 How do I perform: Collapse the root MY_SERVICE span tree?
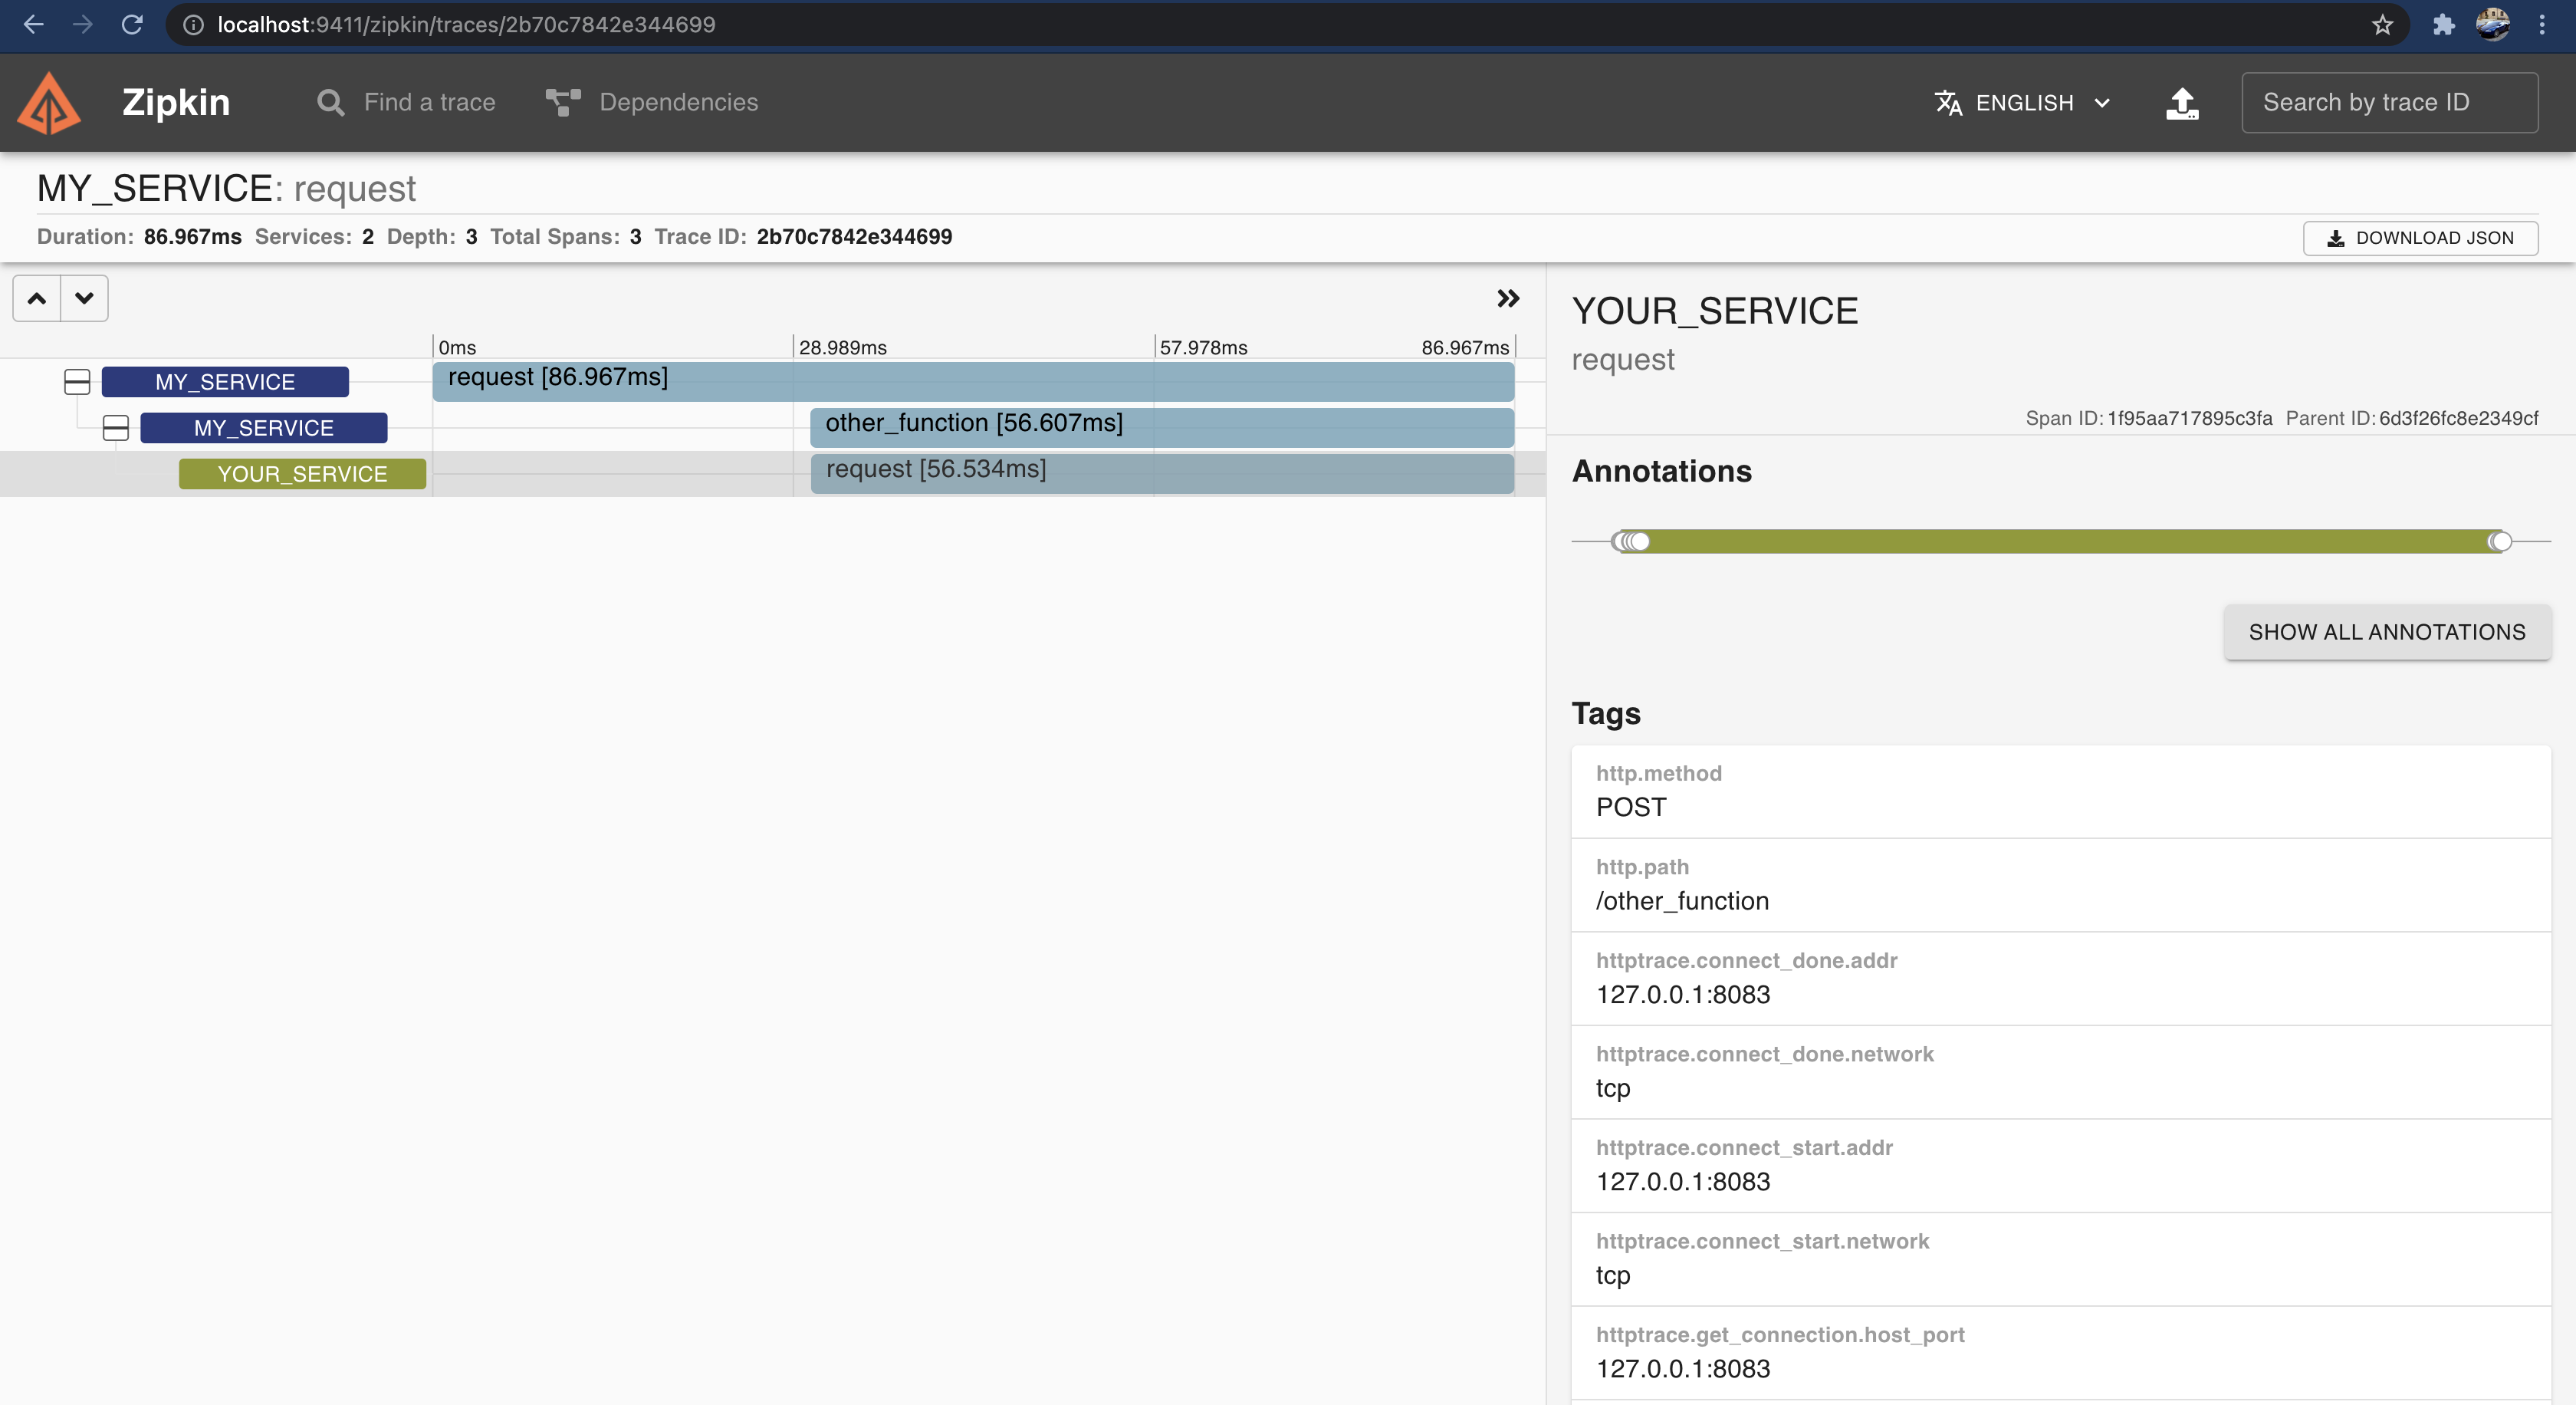pyautogui.click(x=77, y=382)
